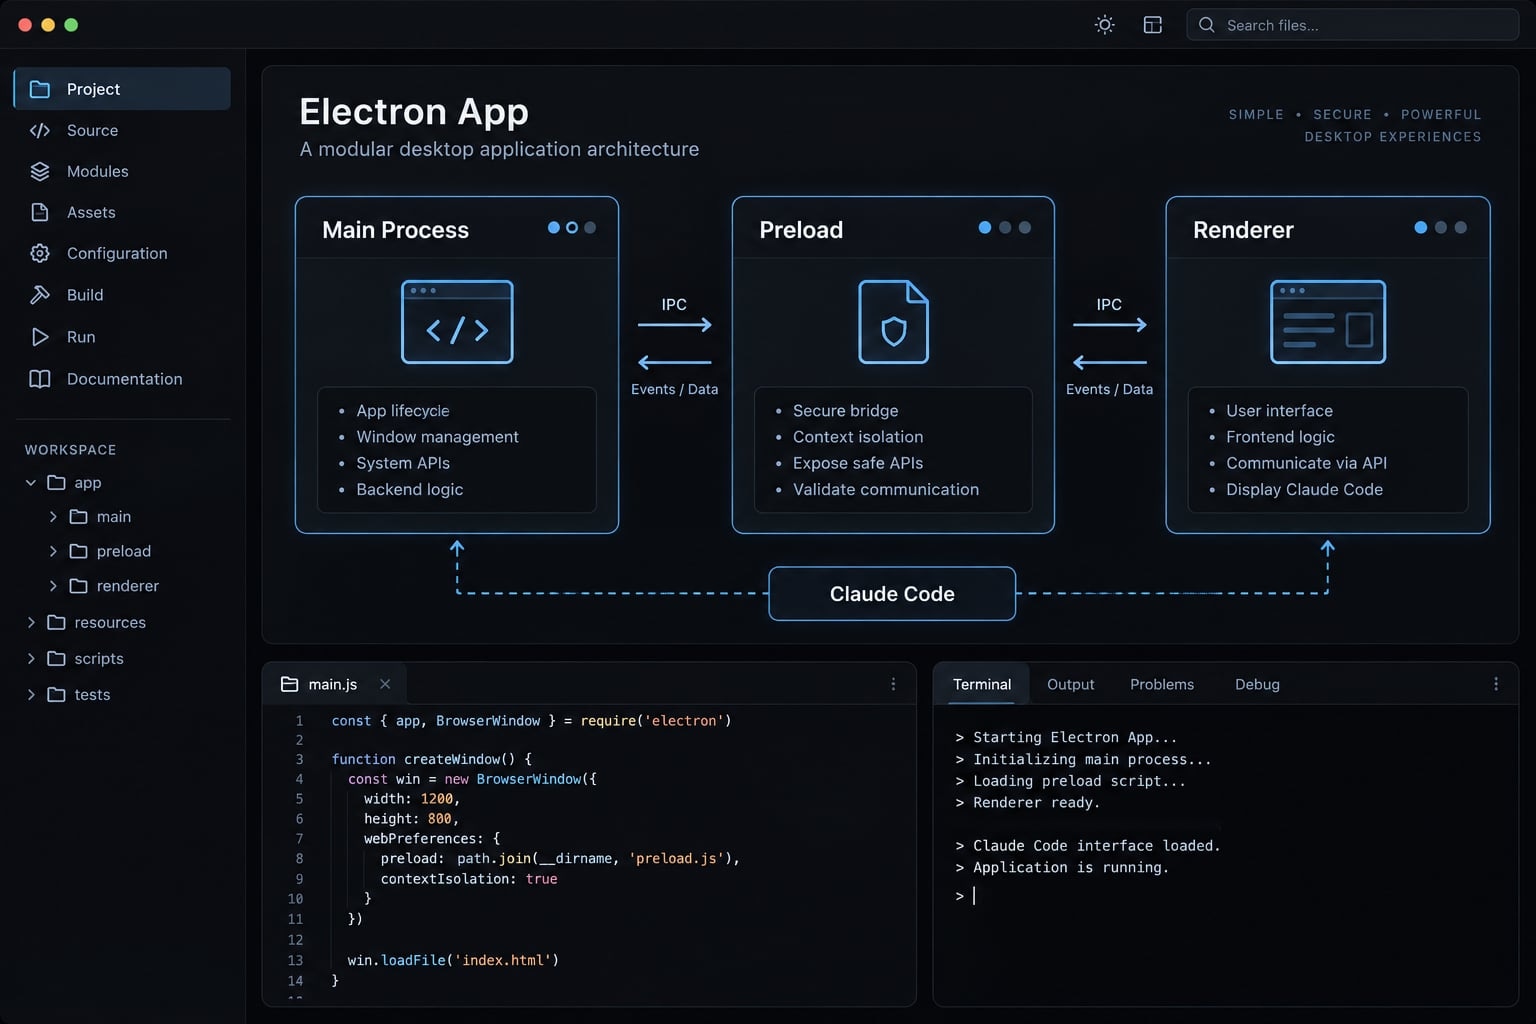Screen dimensions: 1536x1024
Task: Click the Main Process code window icon
Action: click(457, 322)
